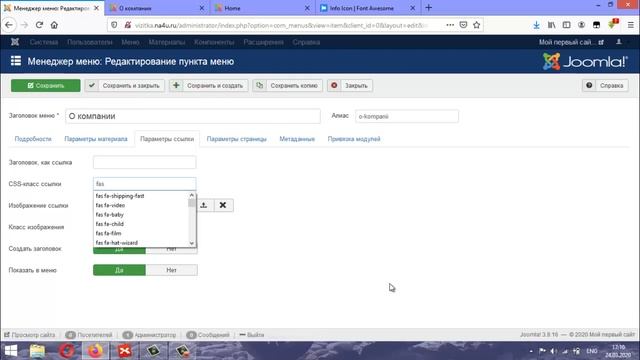Click the suggestion list scroll-up arrow
The image size is (640, 360).
pos(191,195)
